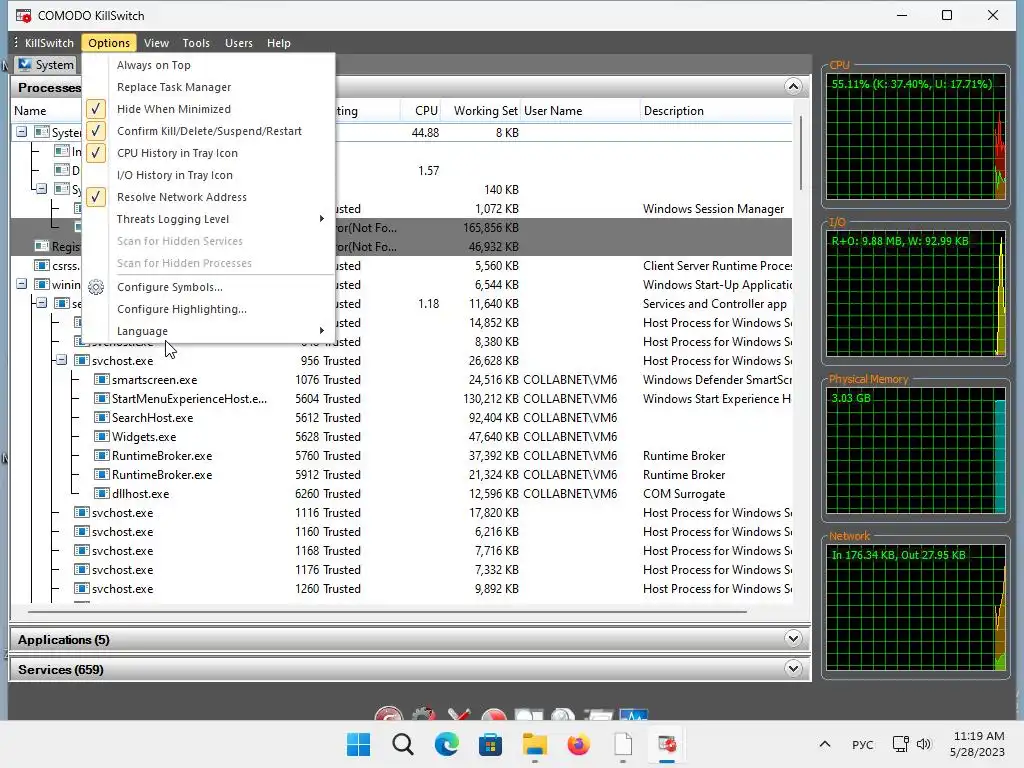Click the icon of svchost.exe PID 1168
Image resolution: width=1024 pixels, height=768 pixels.
[82, 550]
